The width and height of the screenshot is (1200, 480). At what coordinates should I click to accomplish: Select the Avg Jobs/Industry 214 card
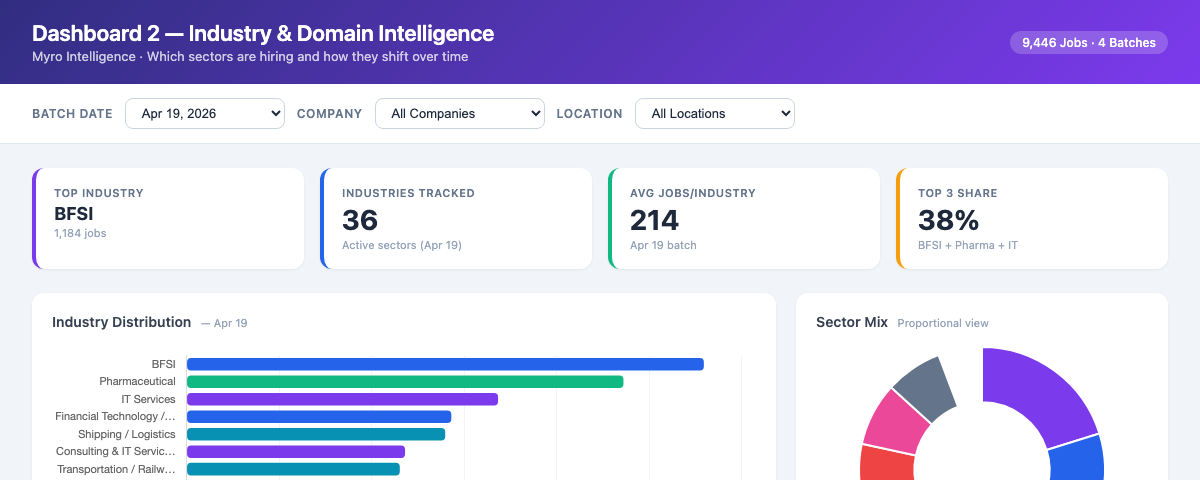[744, 218]
